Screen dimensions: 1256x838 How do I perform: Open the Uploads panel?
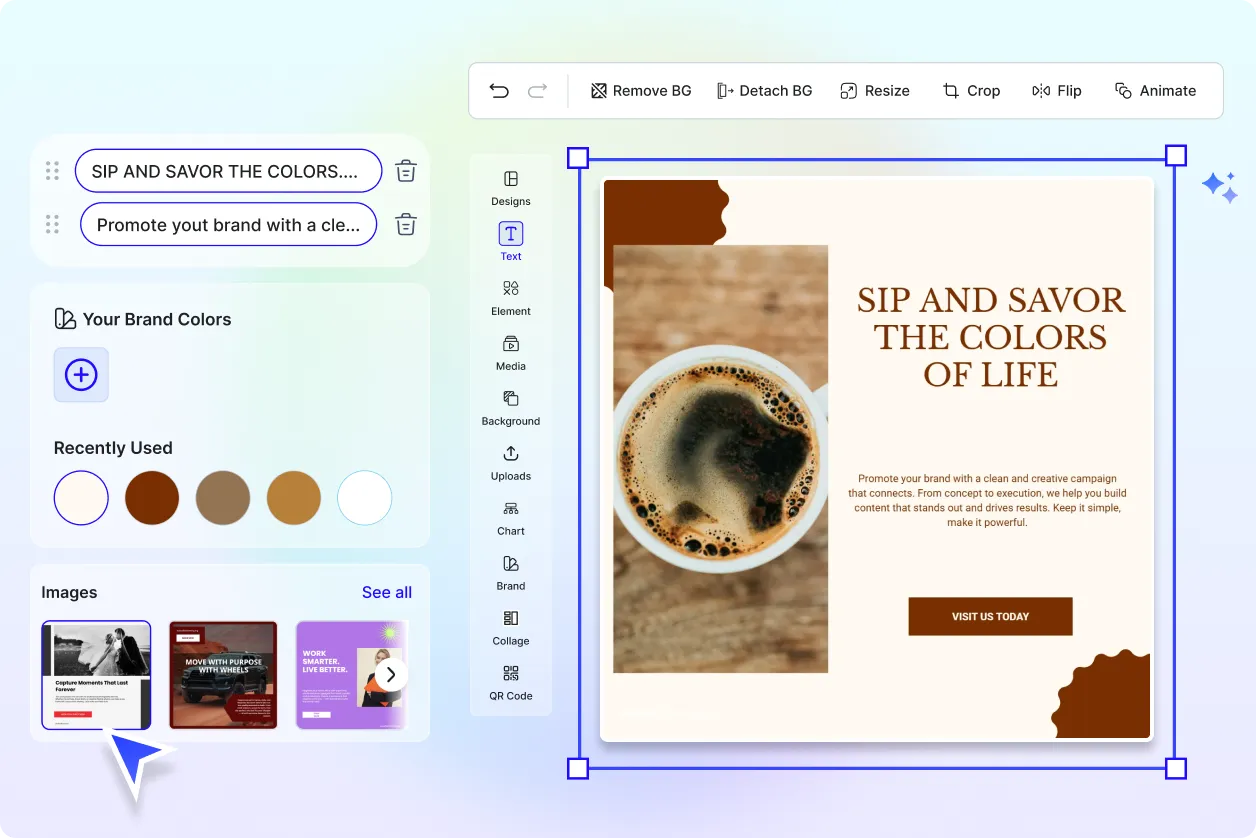510,465
